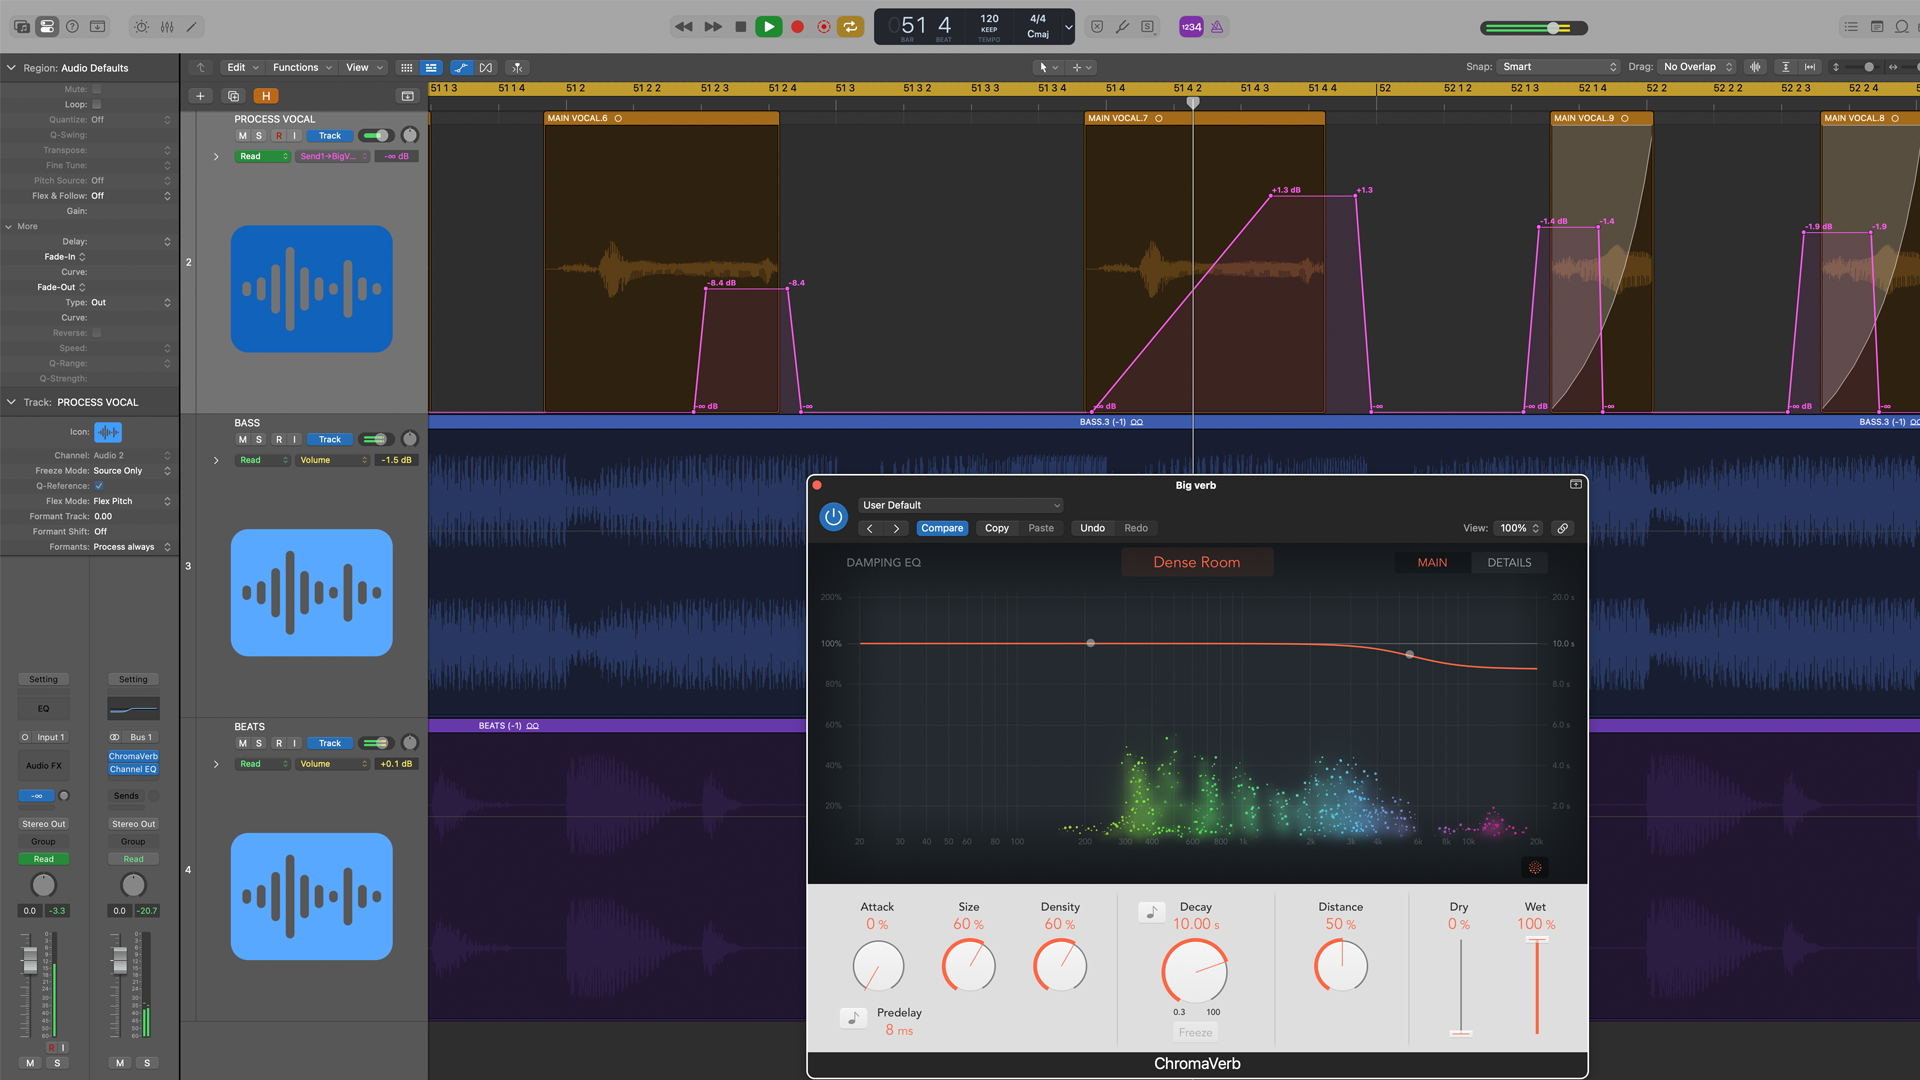Click the Fast Forward transport button
The width and height of the screenshot is (1920, 1080).
[712, 27]
